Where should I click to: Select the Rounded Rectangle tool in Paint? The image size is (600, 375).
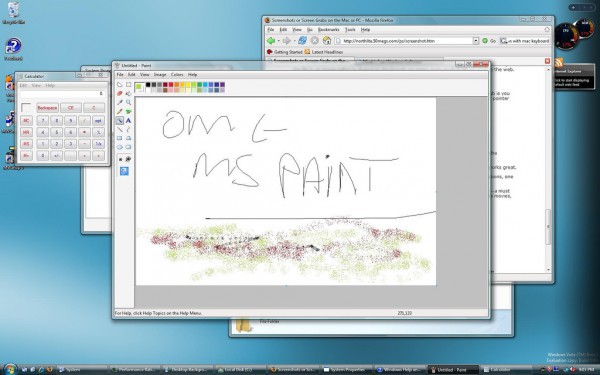(128, 147)
